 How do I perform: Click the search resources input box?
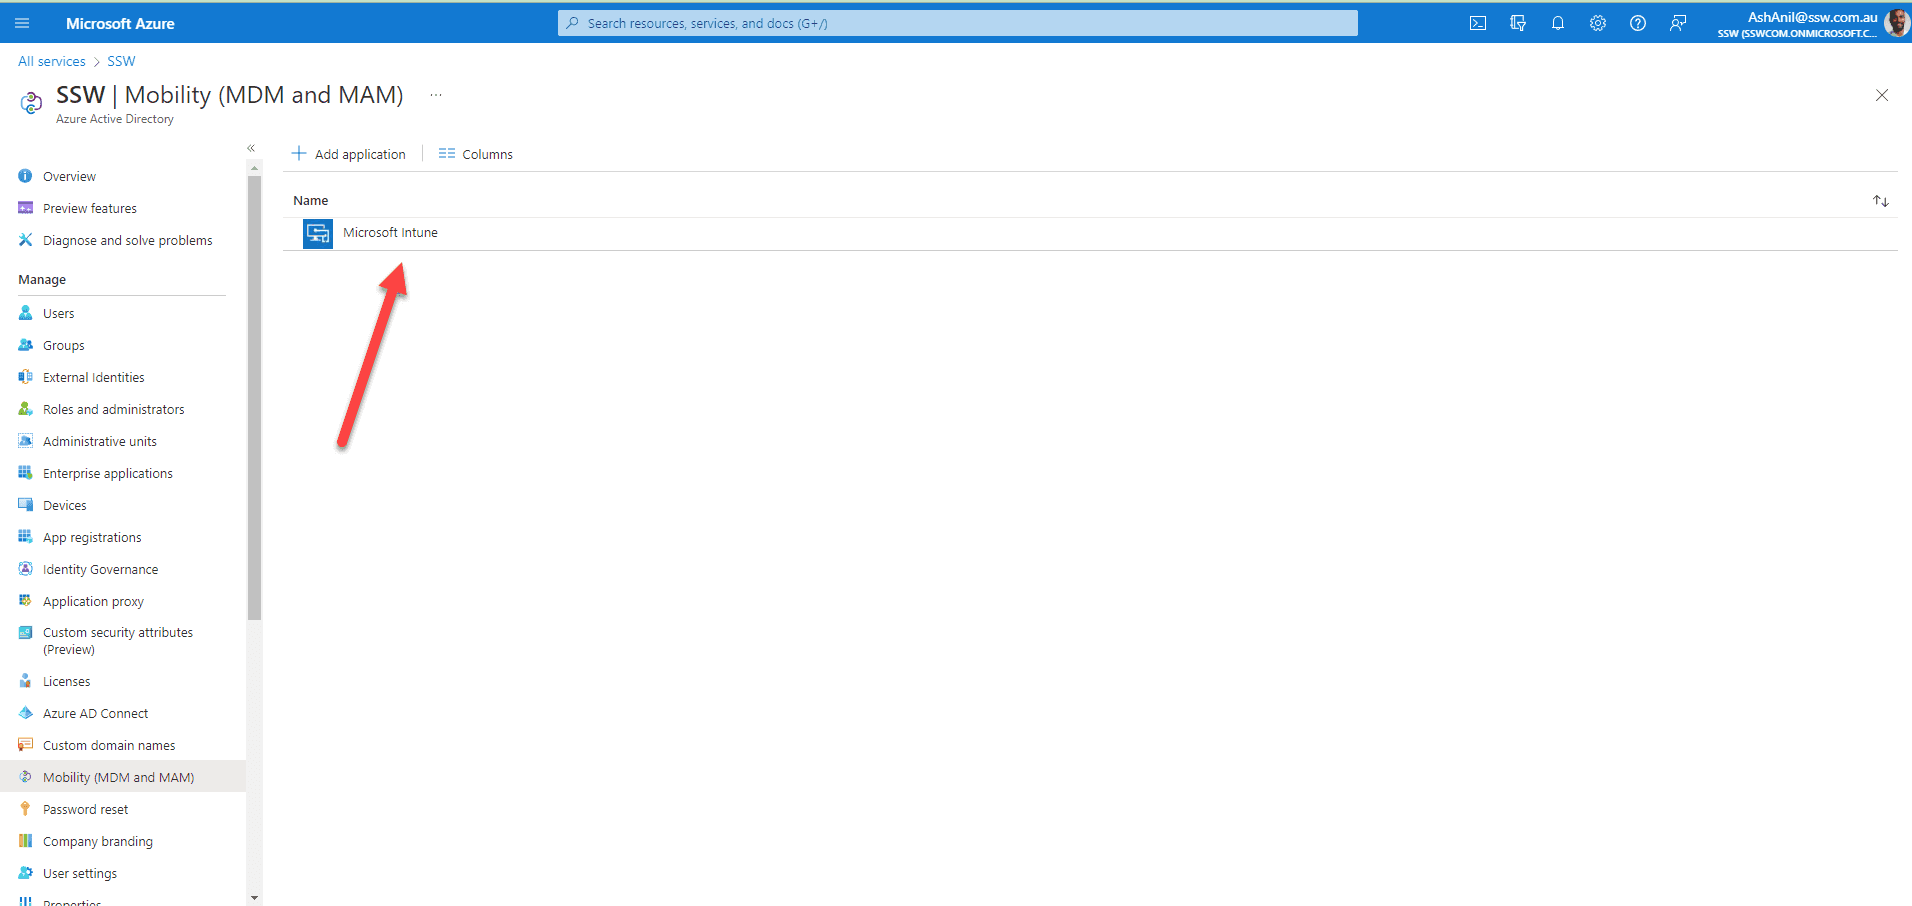pyautogui.click(x=957, y=23)
